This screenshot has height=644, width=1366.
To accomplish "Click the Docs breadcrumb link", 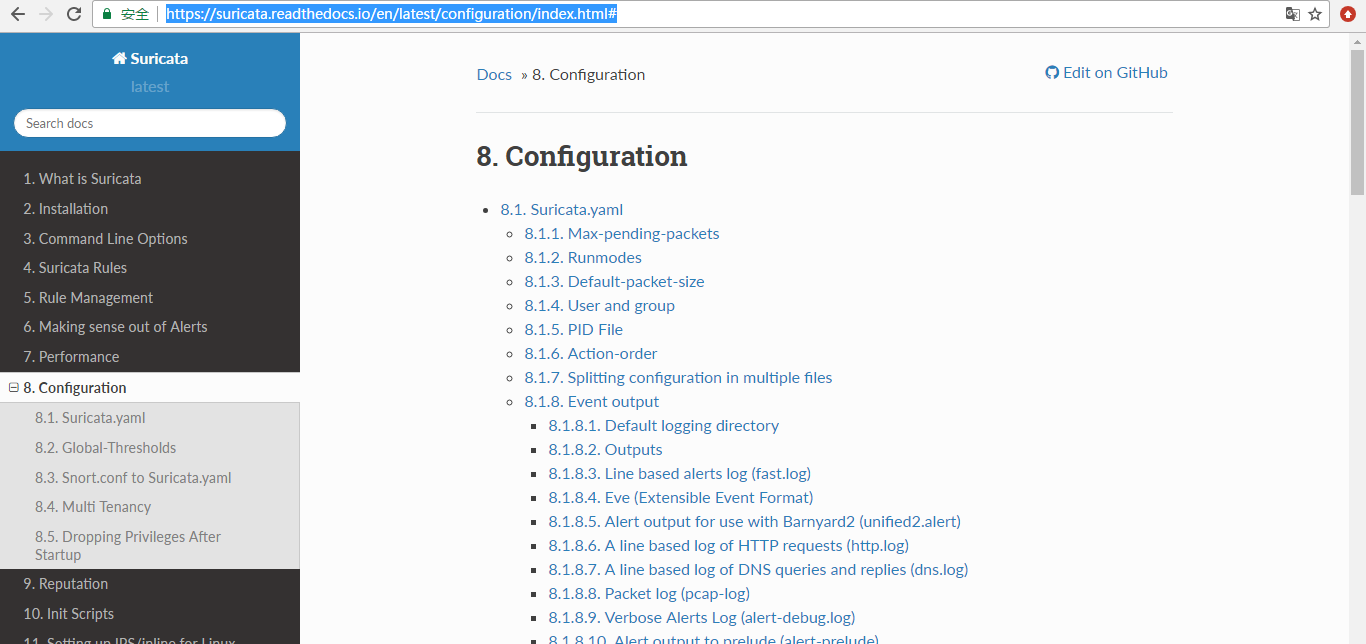I will tap(494, 75).
